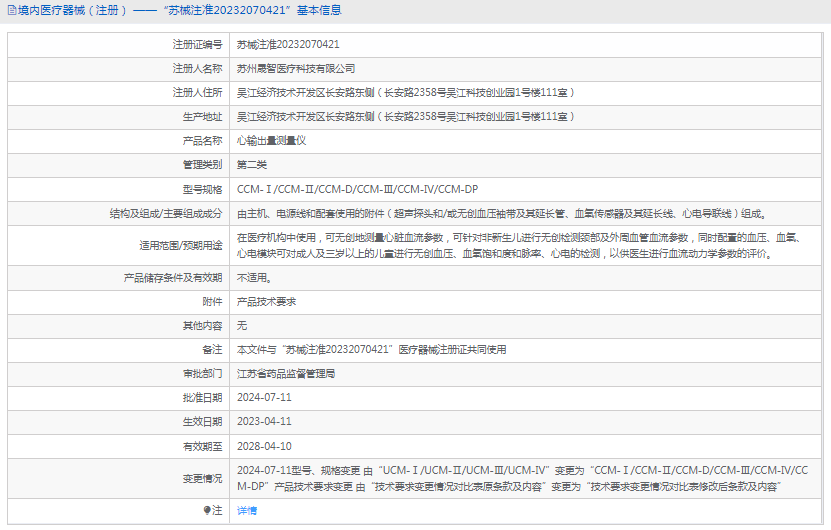Image resolution: width=831 pixels, height=530 pixels.
Task: Select registration number 苏械注准20232070421 in the first row
Action: click(x=288, y=45)
